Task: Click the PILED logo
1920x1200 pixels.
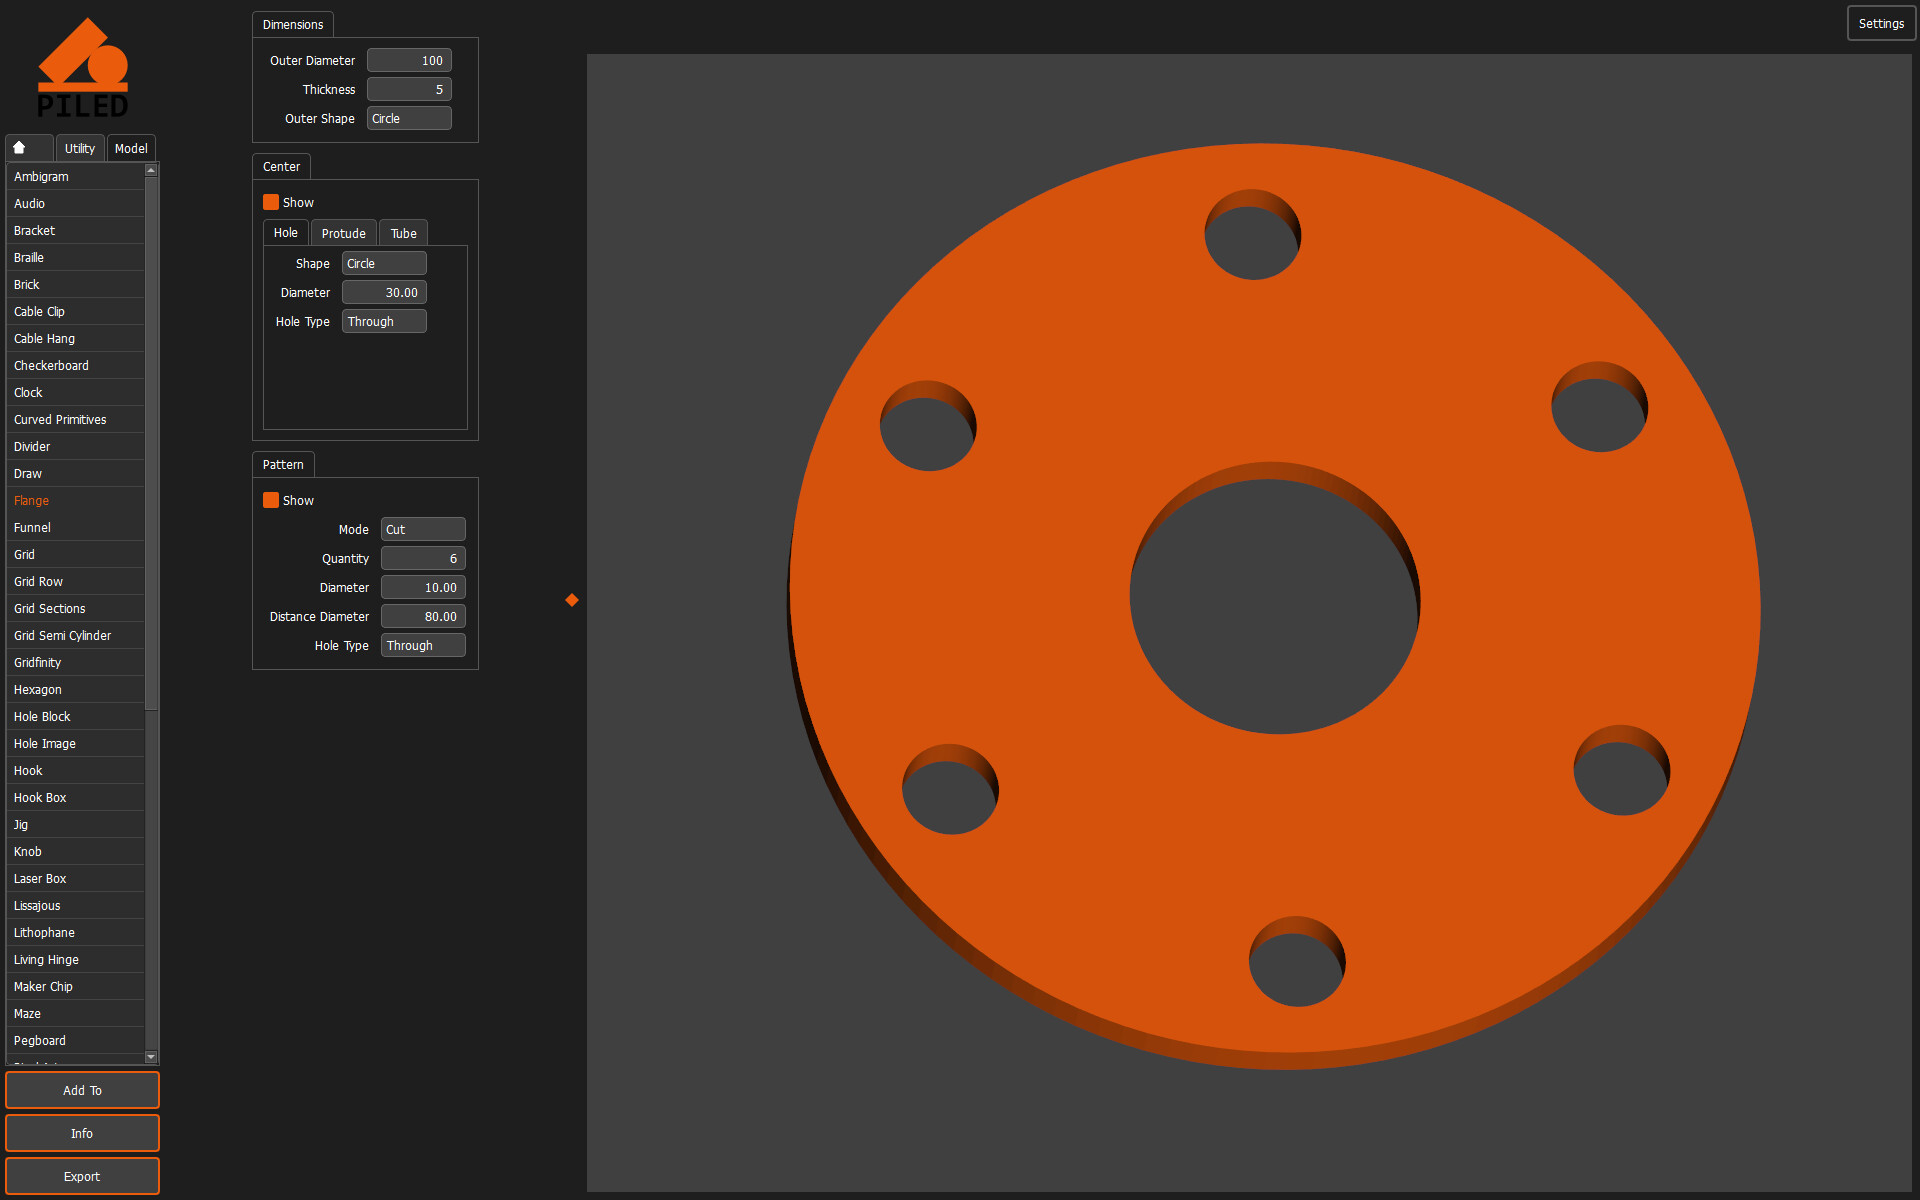Action: click(83, 68)
